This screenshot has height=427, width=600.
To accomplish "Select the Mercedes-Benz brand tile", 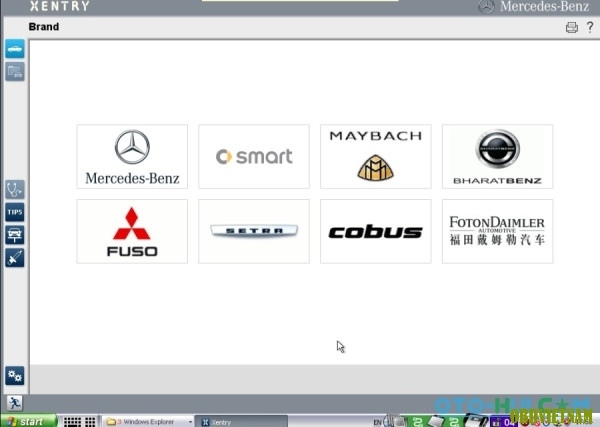I will (x=132, y=156).
